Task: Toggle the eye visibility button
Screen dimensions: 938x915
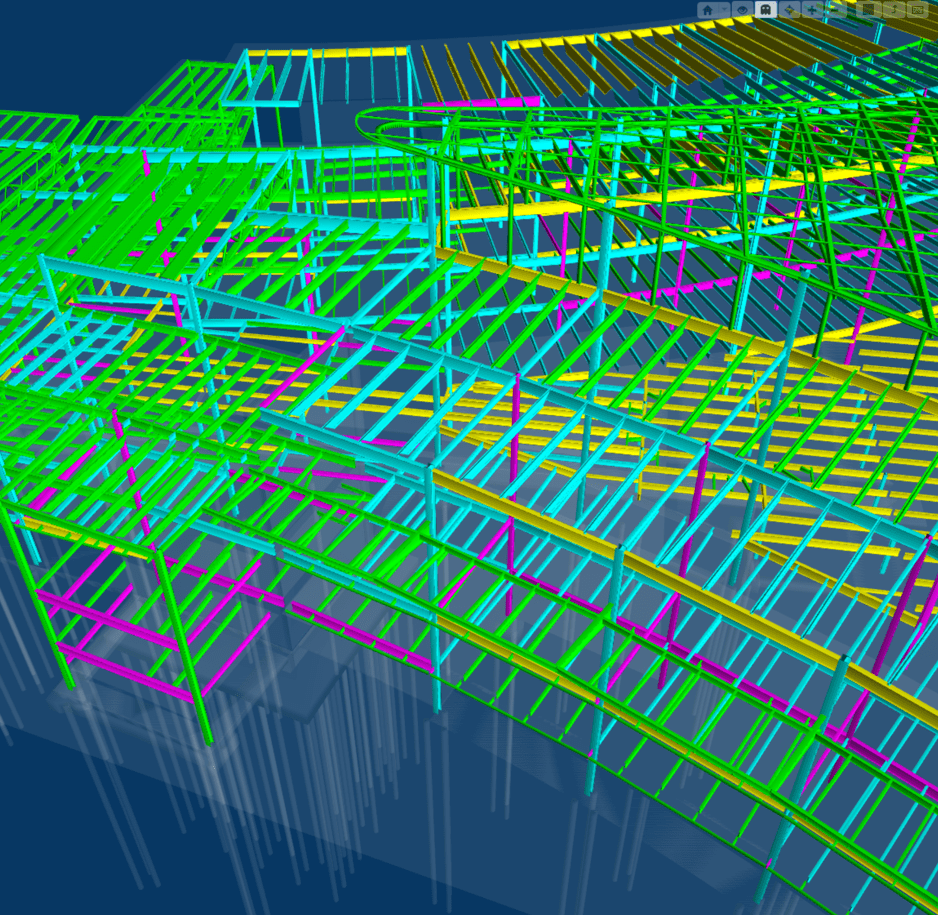Action: (x=742, y=10)
